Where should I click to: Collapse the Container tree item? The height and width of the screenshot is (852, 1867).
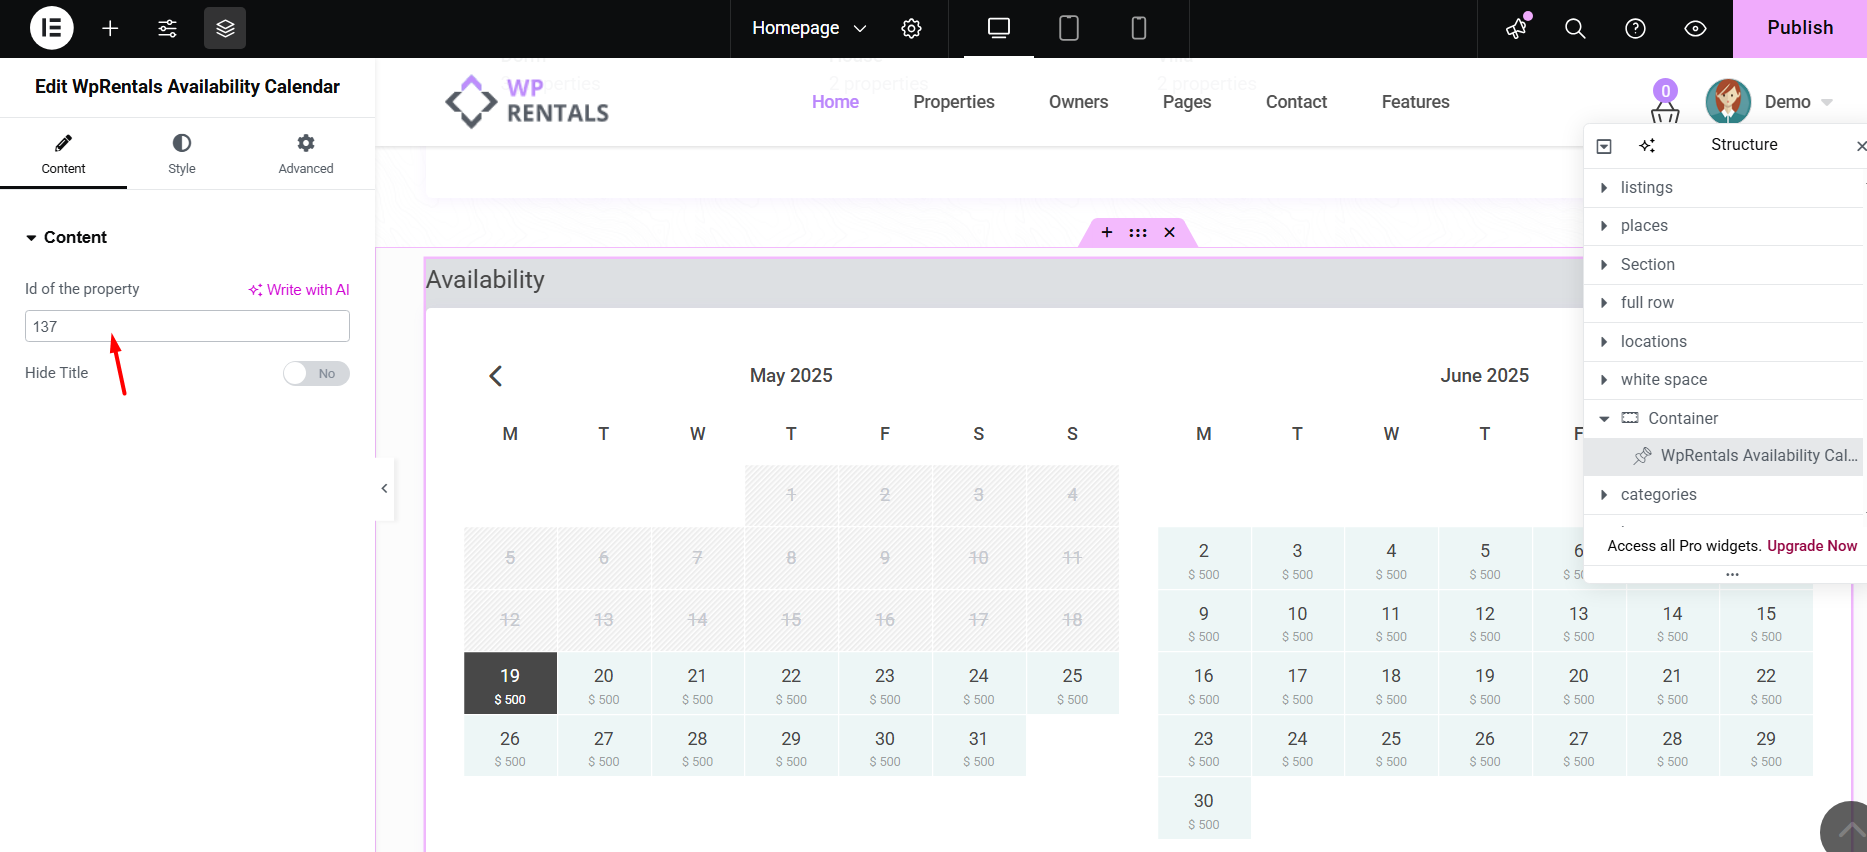coord(1604,419)
